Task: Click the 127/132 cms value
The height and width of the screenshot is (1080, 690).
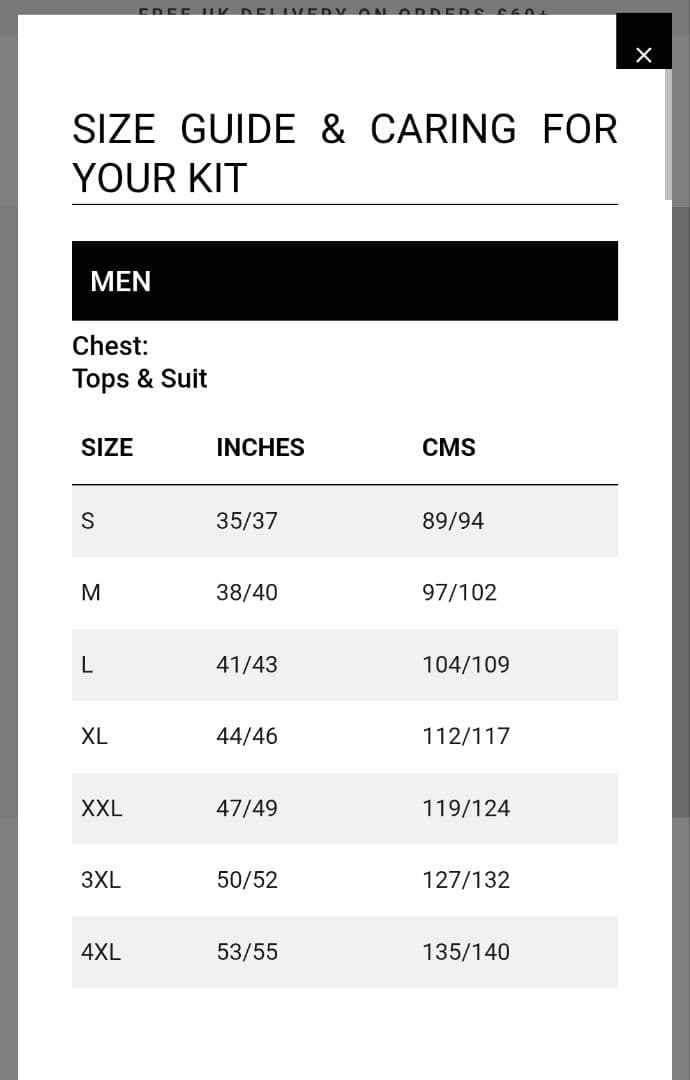Action: (465, 880)
